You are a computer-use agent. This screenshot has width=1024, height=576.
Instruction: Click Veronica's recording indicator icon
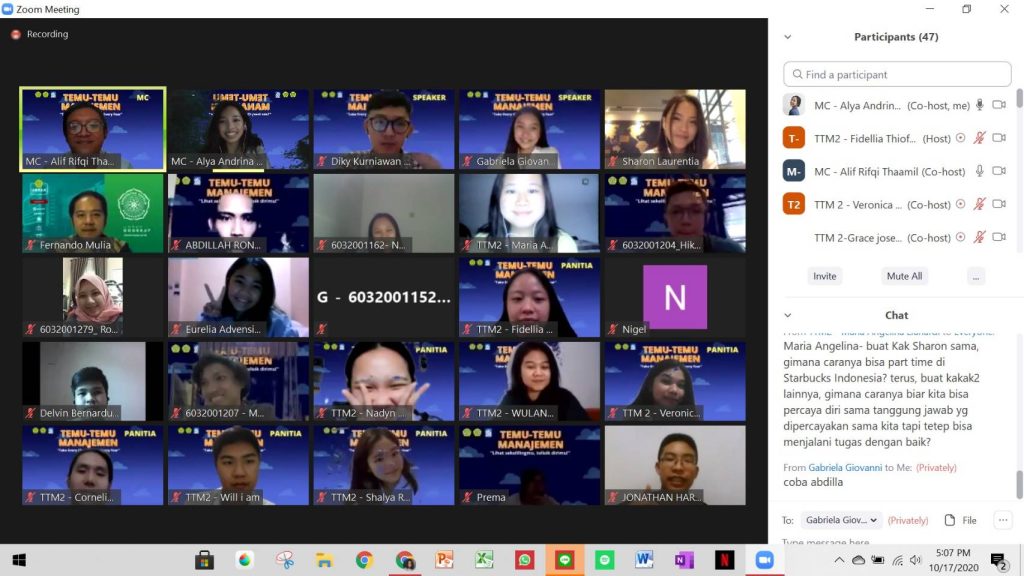pos(961,204)
